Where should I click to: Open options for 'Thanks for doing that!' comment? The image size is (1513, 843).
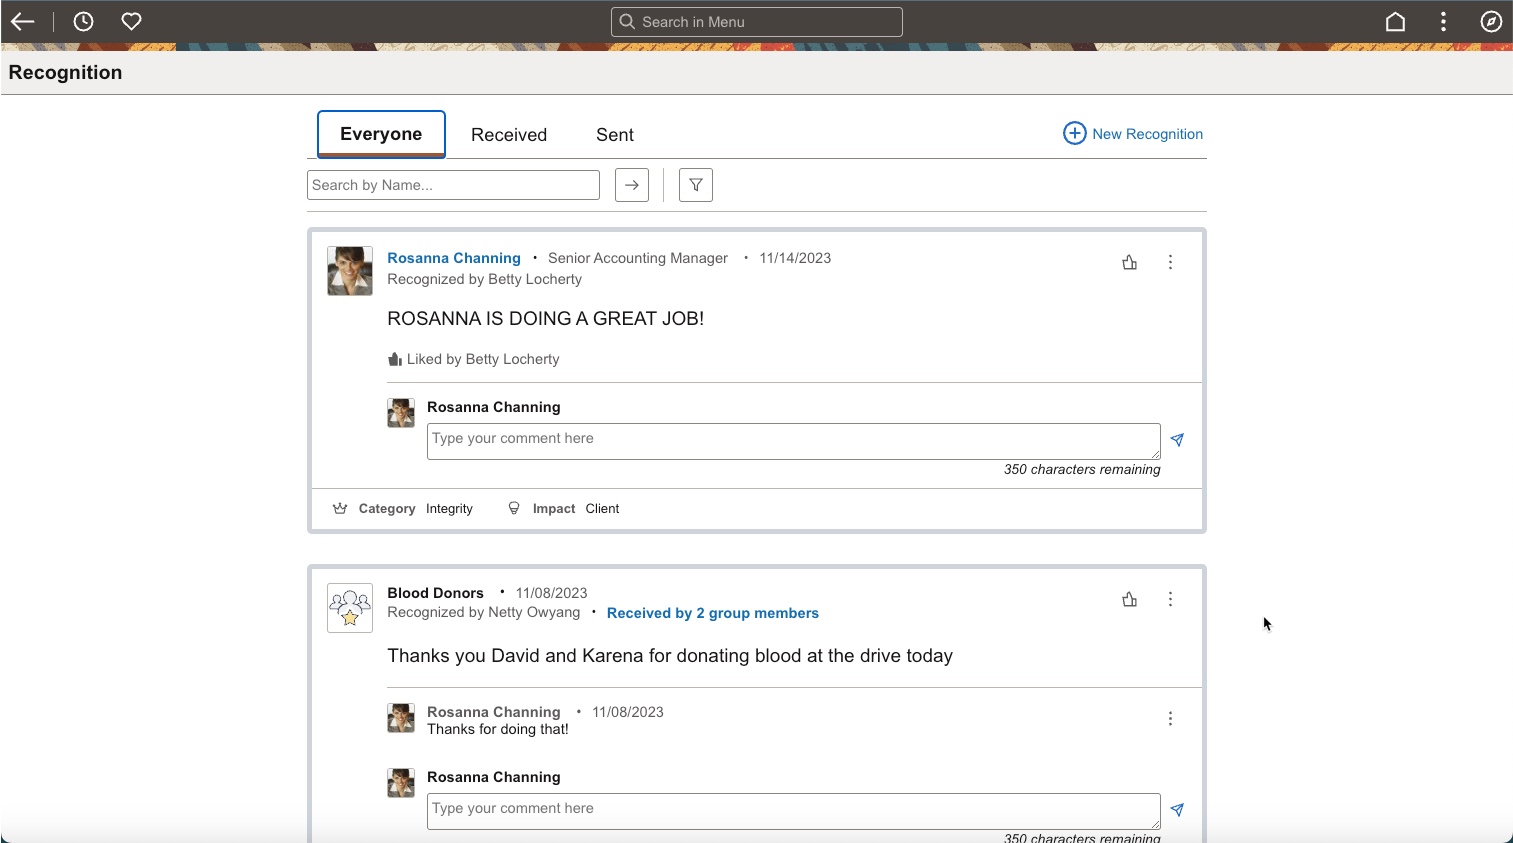coord(1170,719)
